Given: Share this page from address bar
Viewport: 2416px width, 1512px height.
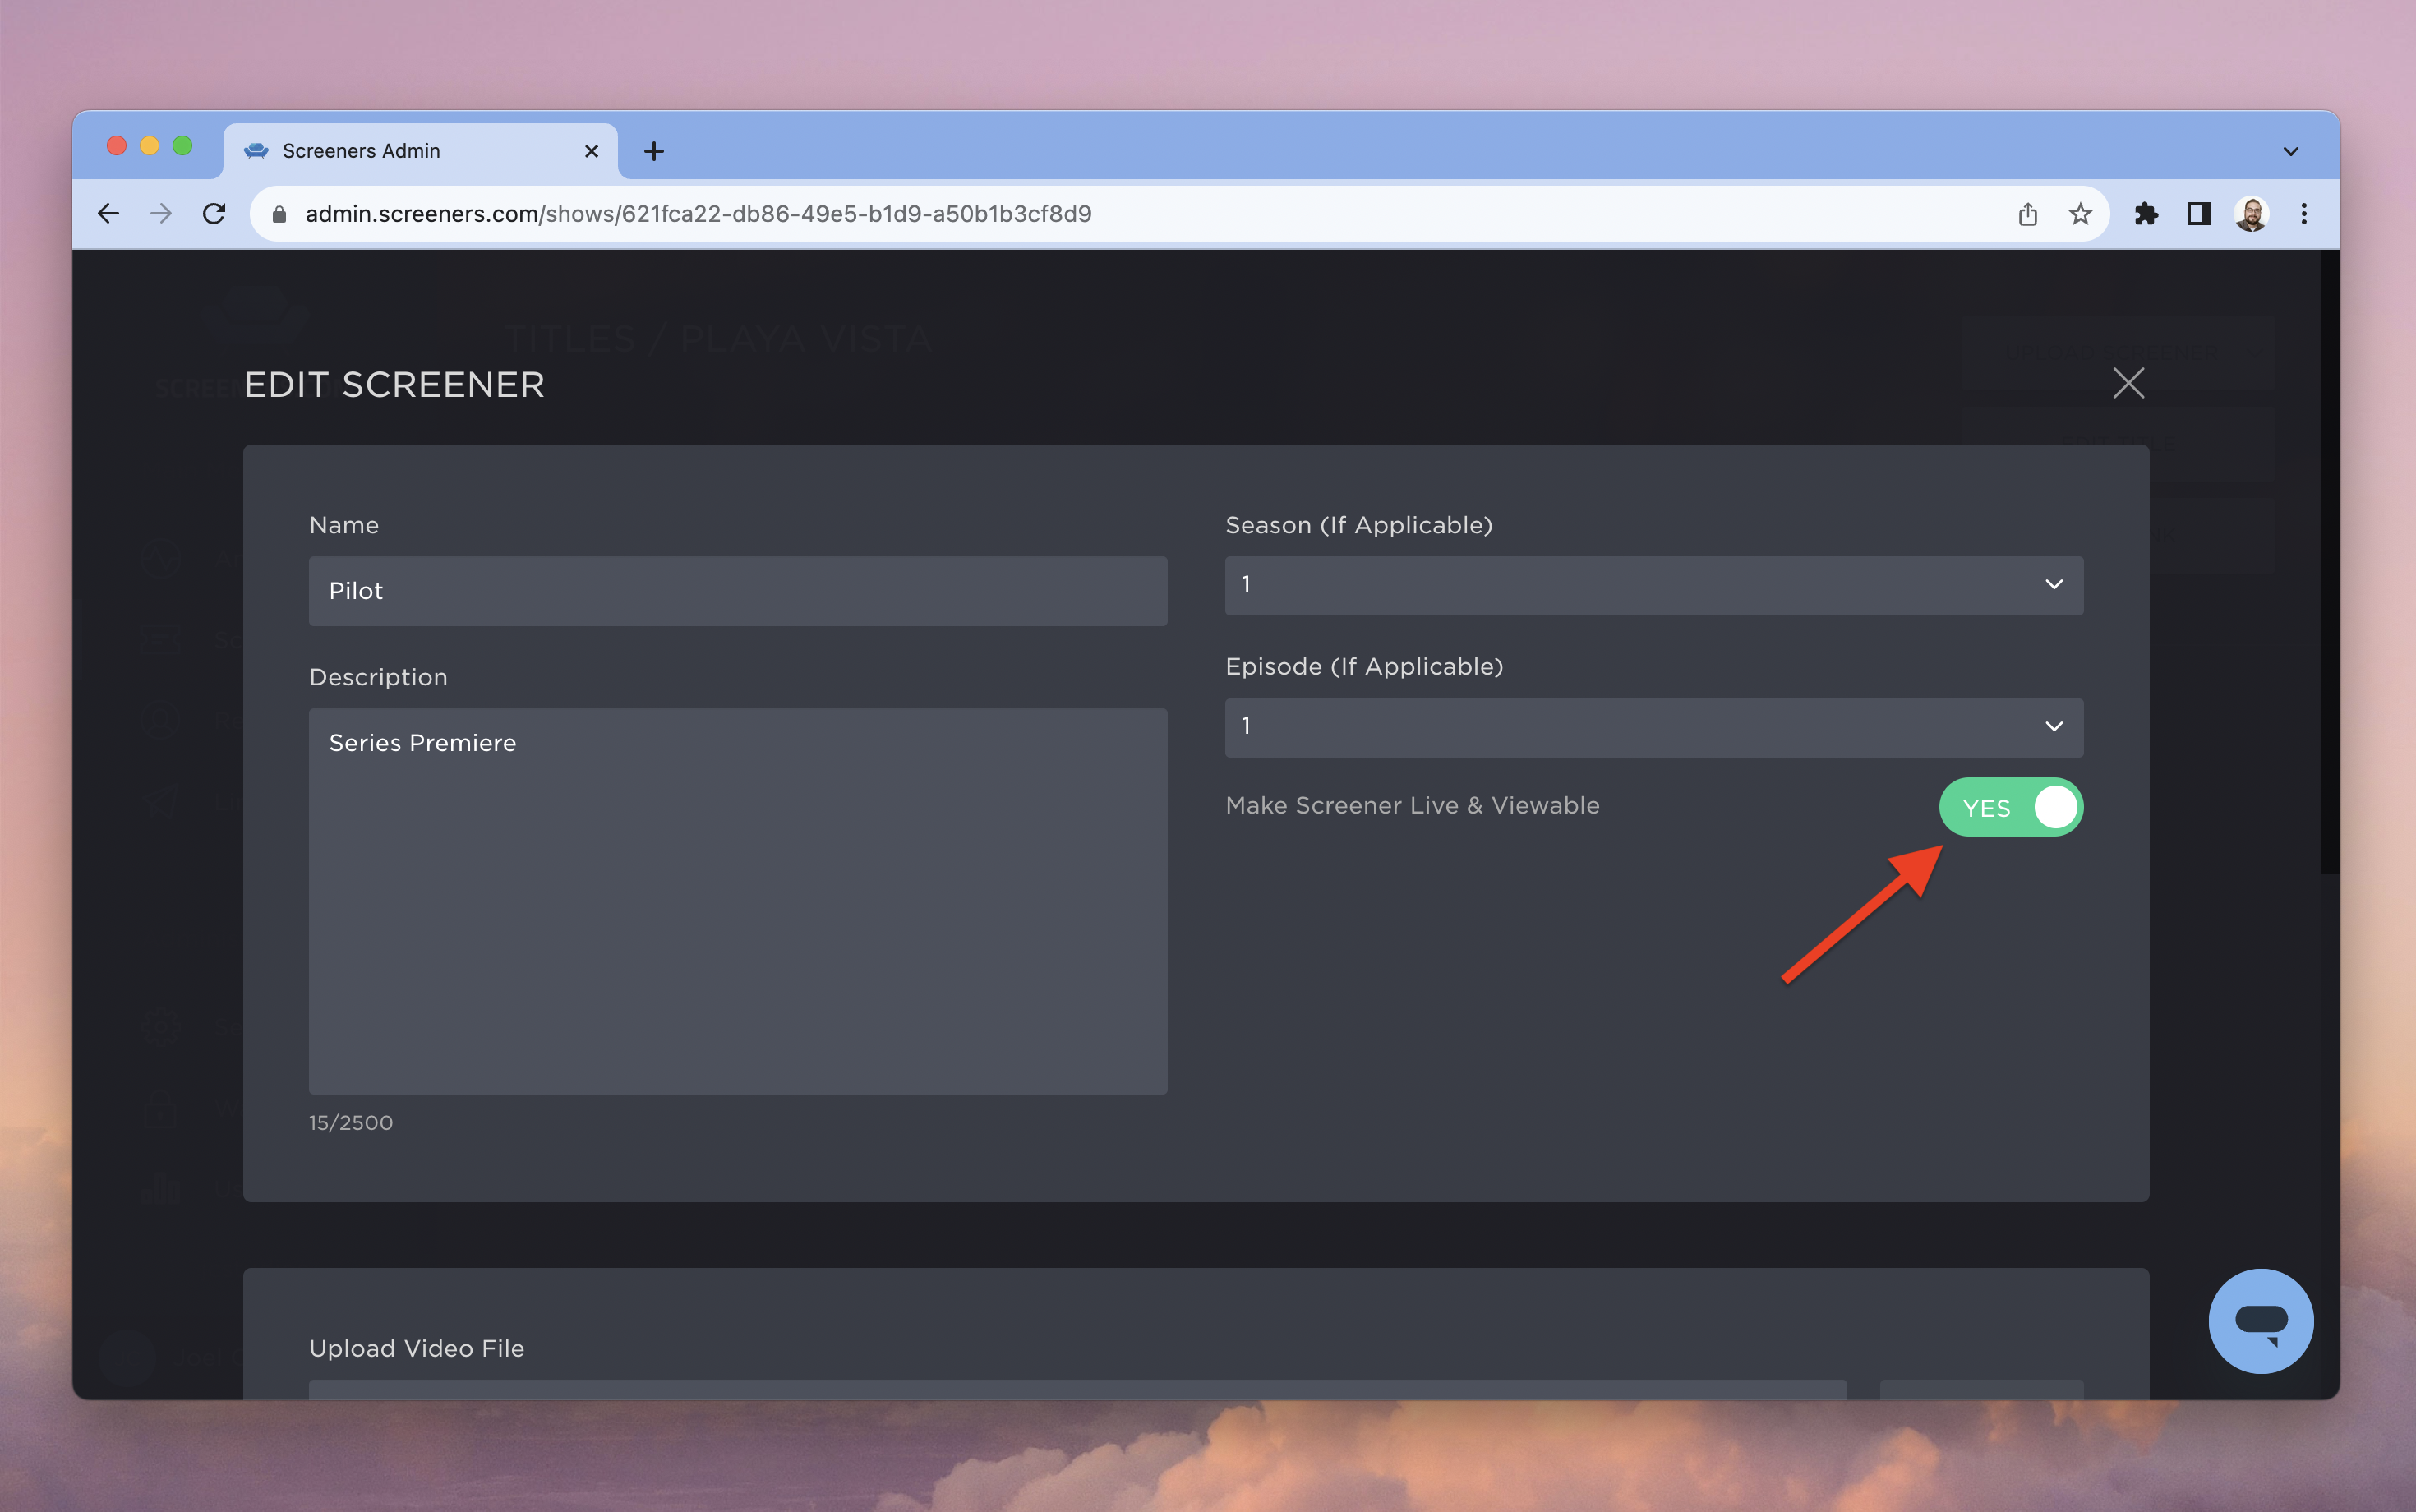Looking at the screenshot, I should click(x=2028, y=214).
